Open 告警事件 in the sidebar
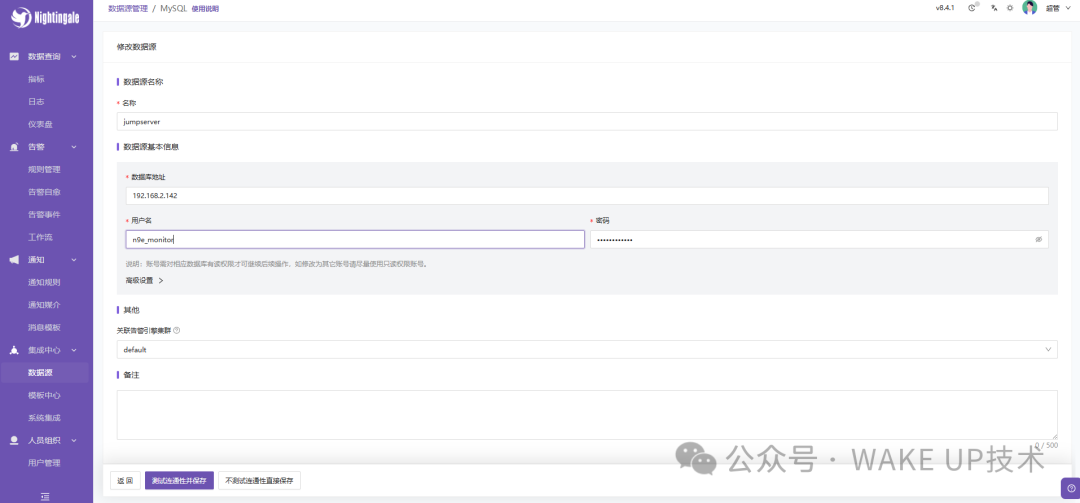 point(44,214)
